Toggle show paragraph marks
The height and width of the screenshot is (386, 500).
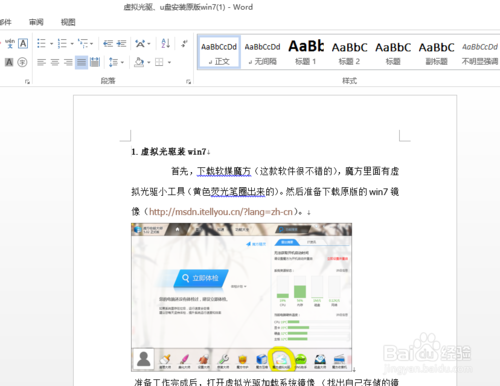coord(184,43)
